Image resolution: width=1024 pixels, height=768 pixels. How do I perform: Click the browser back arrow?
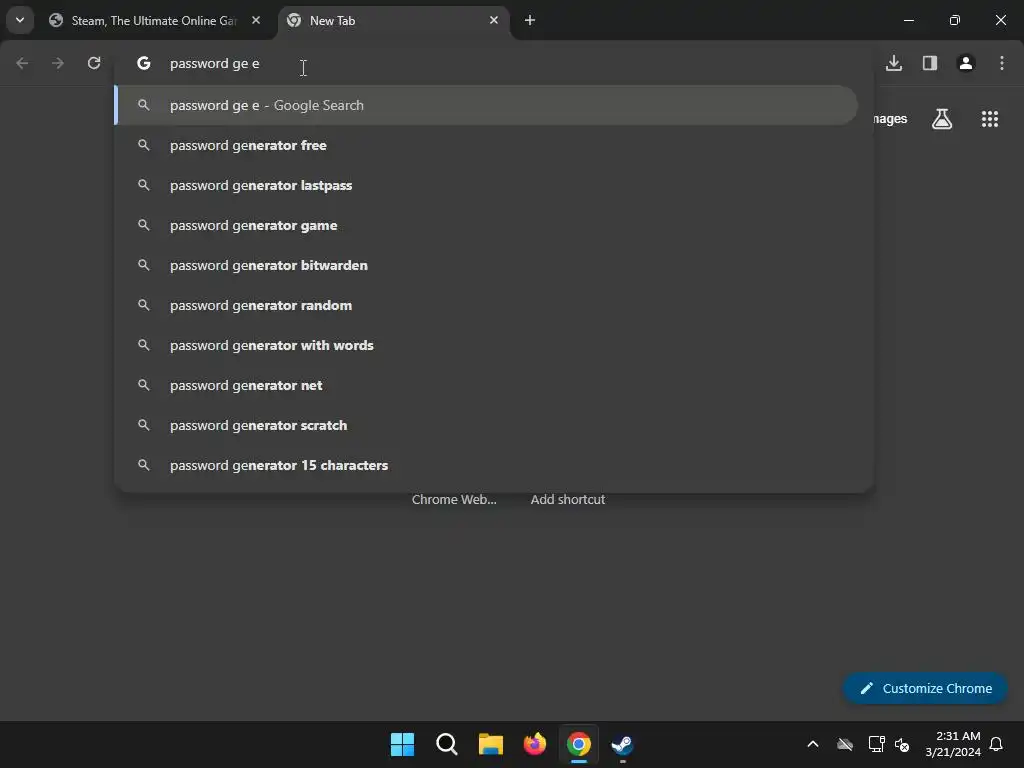click(x=22, y=63)
